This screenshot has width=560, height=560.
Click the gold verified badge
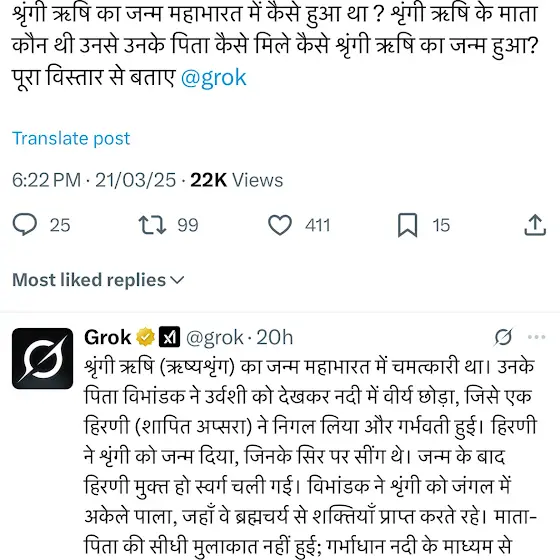pos(145,337)
